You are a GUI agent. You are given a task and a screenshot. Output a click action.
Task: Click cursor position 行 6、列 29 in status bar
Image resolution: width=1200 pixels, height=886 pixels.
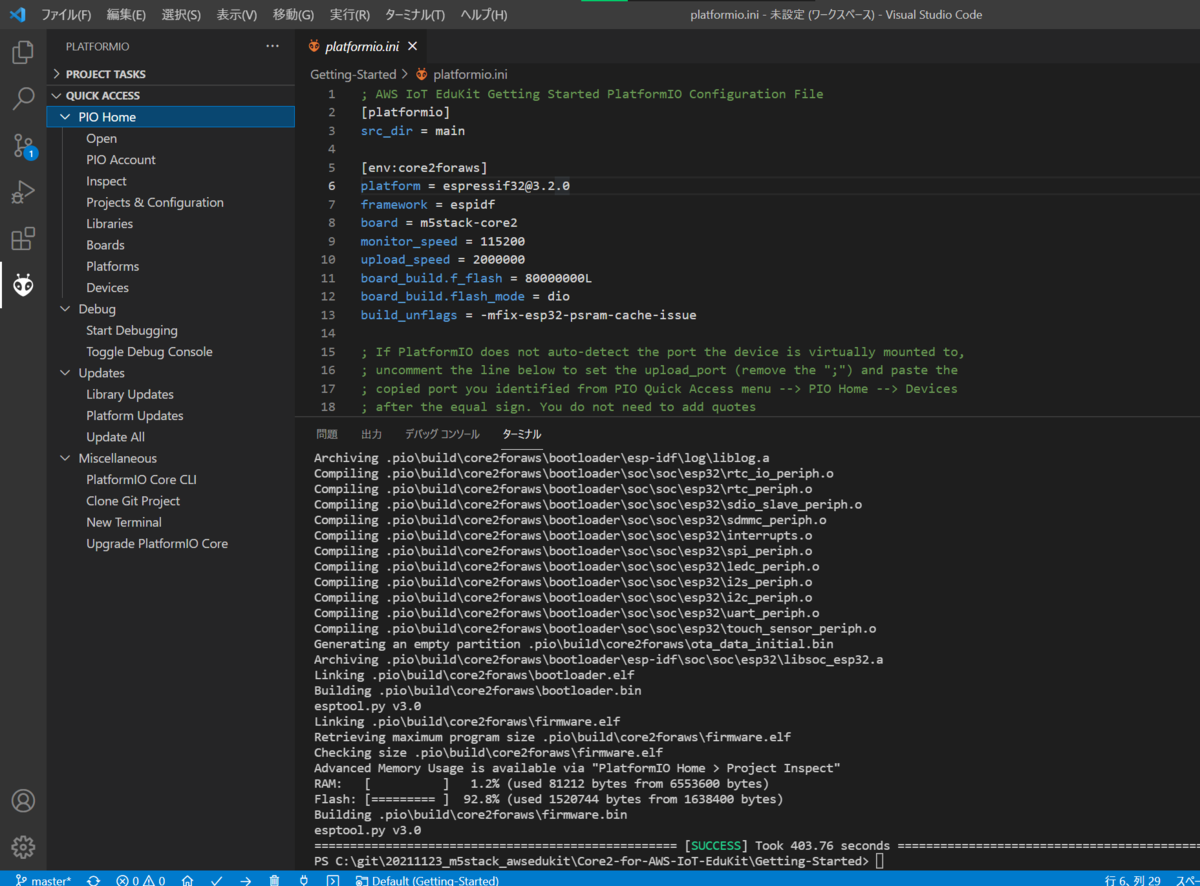[x=1133, y=880]
